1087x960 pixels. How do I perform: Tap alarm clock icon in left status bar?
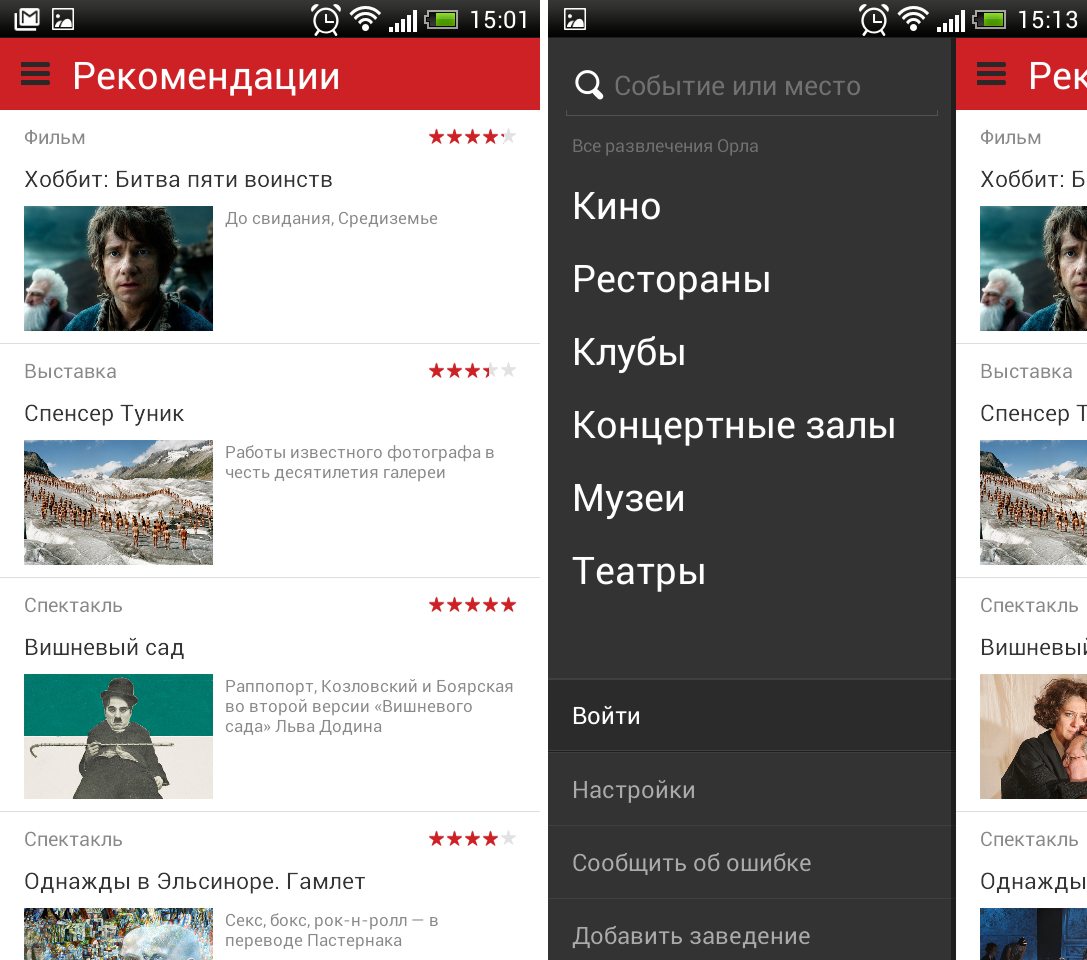[x=325, y=19]
